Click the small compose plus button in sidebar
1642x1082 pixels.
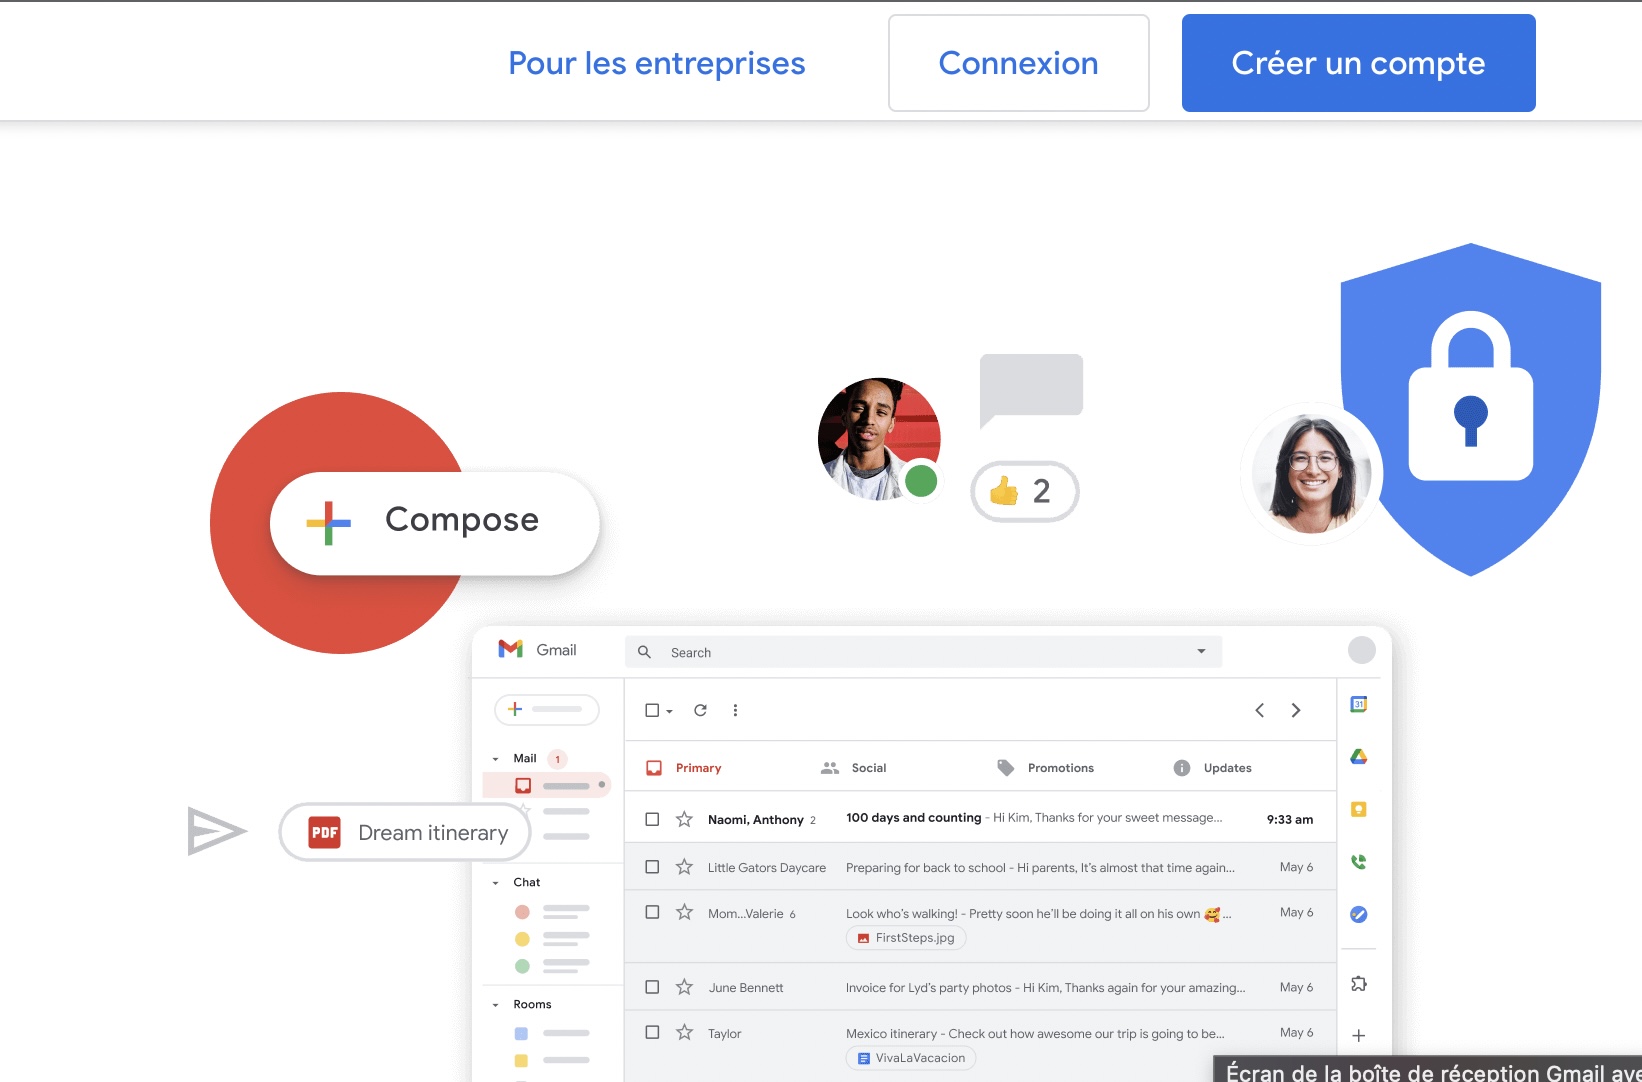click(547, 709)
